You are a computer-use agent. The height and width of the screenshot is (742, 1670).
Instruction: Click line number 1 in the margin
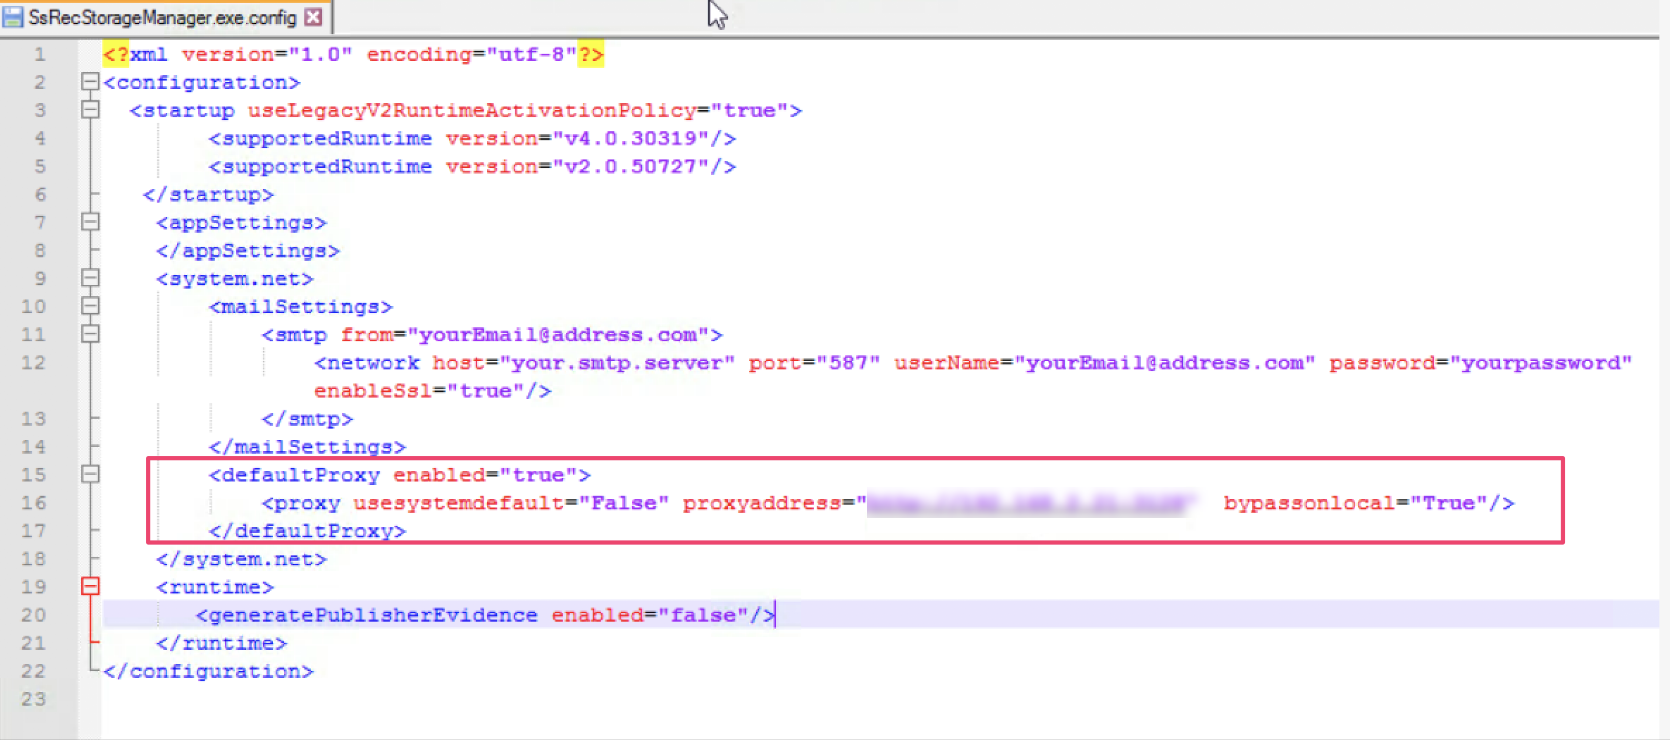click(40, 54)
